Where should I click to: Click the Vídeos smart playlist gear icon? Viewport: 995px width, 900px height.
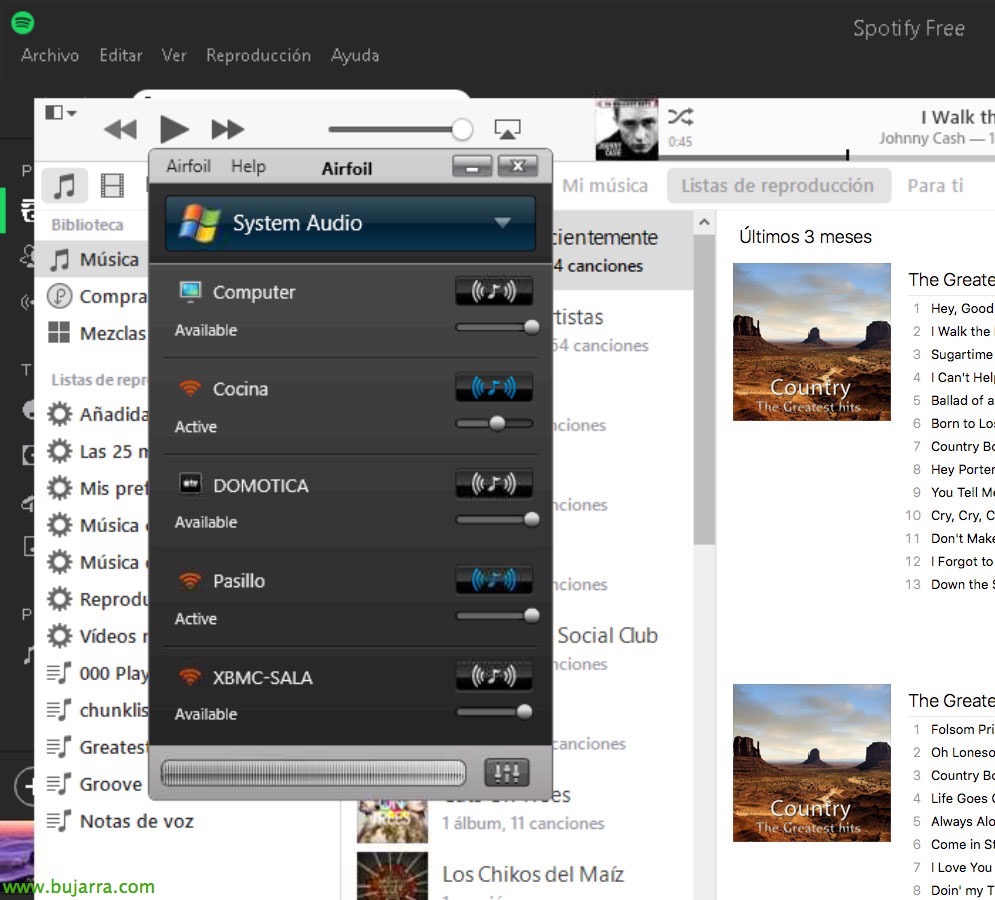(60, 636)
